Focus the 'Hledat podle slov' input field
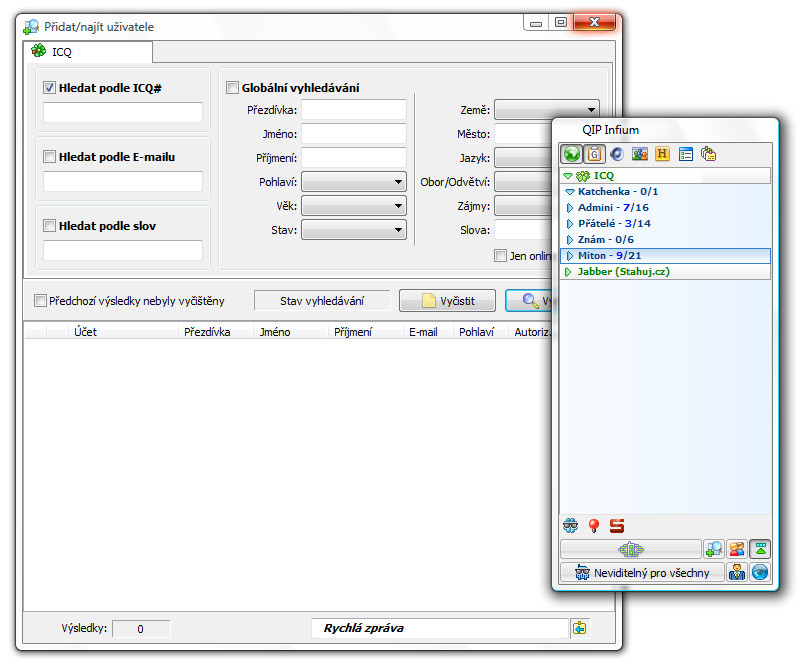Screen dimensions: 798x671 (123, 250)
